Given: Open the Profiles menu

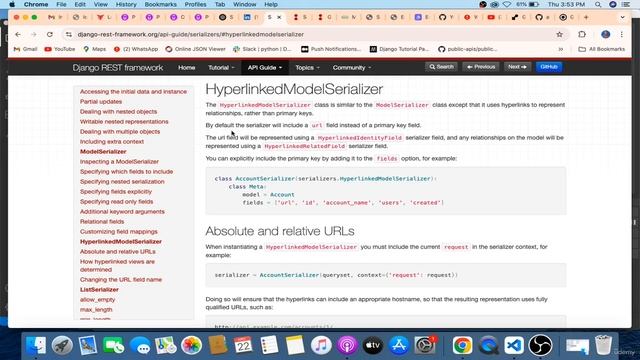Looking at the screenshot, I should [x=195, y=4].
